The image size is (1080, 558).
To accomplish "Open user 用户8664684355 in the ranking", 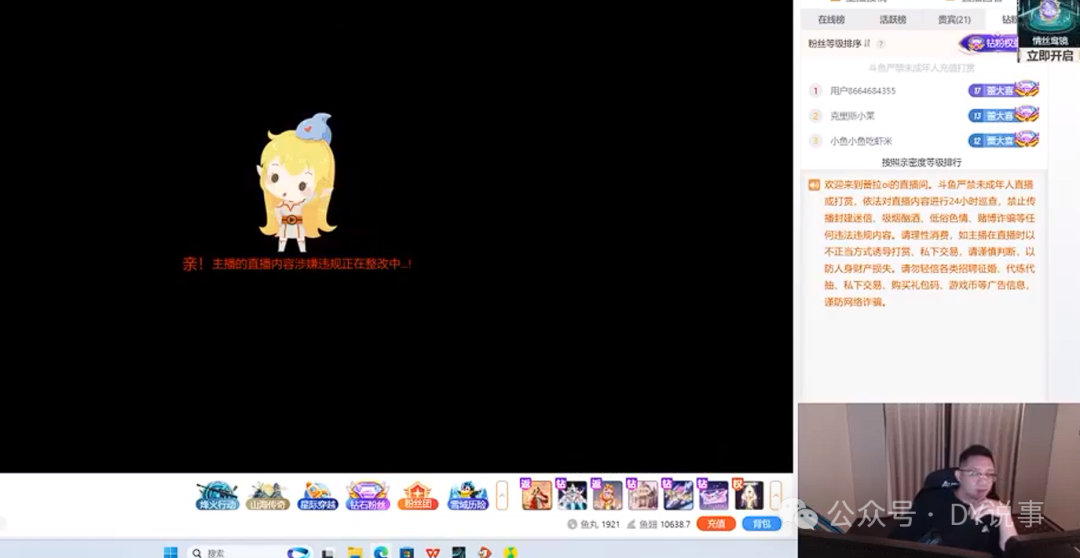I will click(x=862, y=91).
